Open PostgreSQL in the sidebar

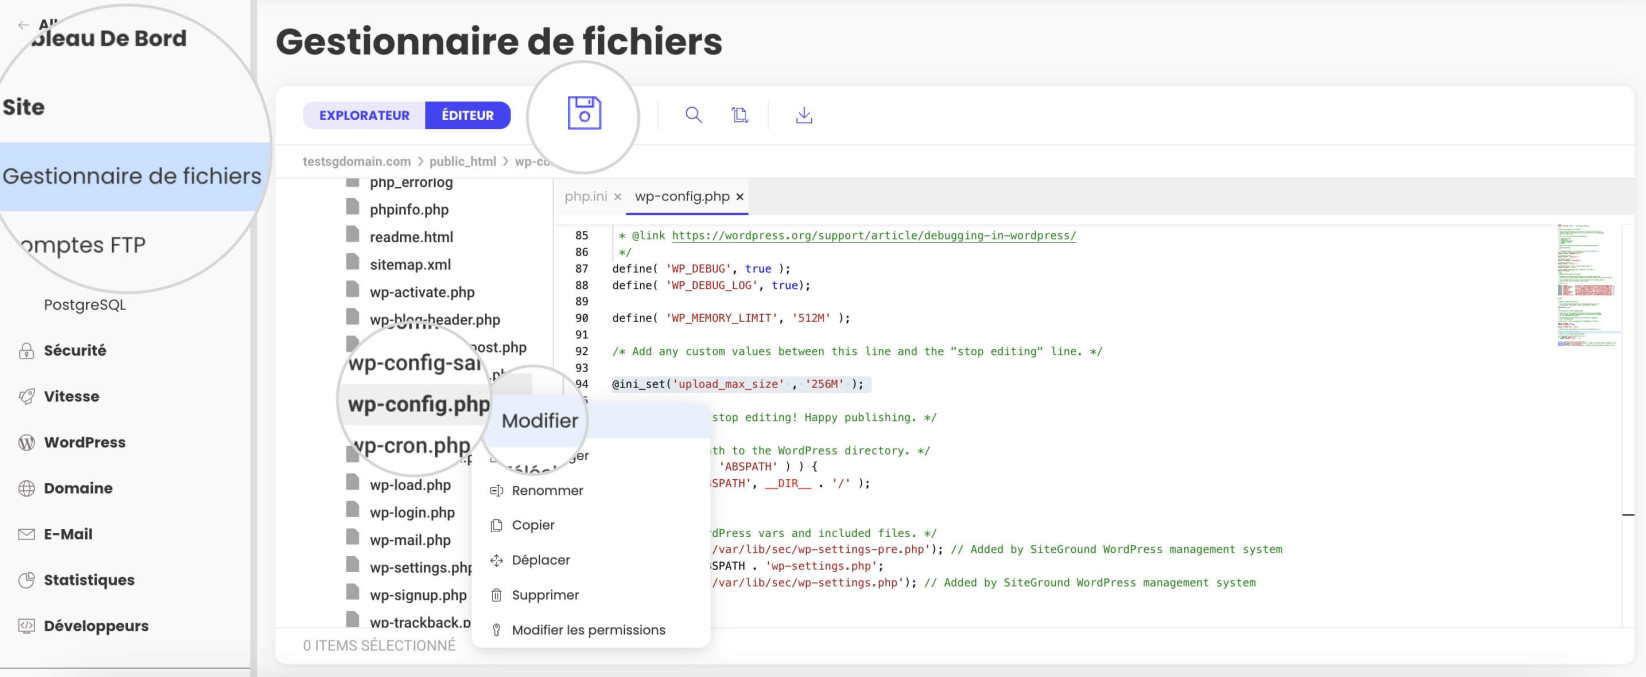pyautogui.click(x=85, y=305)
